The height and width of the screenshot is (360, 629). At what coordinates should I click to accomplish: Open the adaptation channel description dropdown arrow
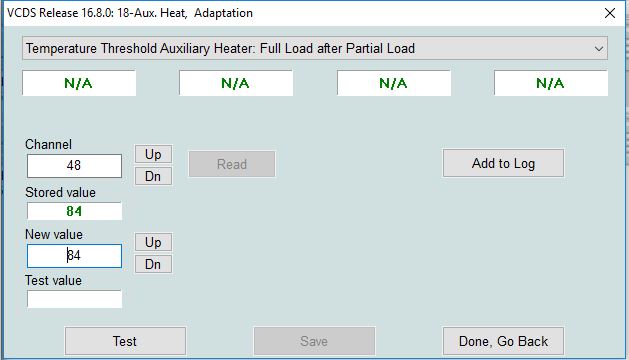click(599, 49)
